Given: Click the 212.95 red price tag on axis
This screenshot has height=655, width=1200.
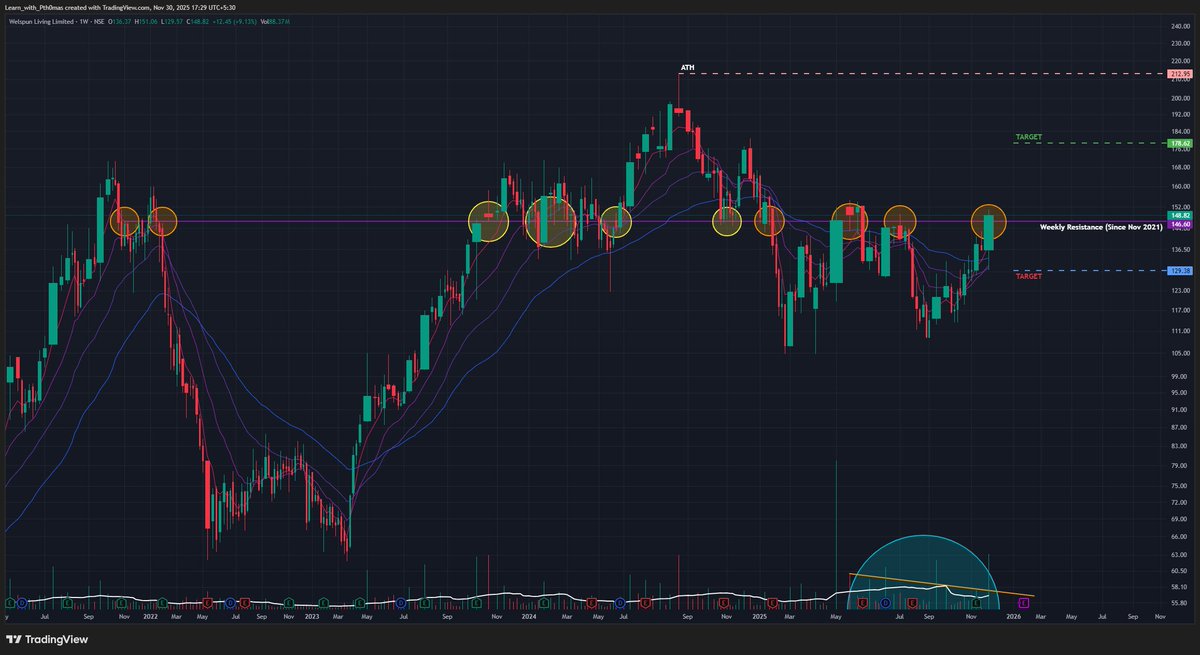Looking at the screenshot, I should (x=1178, y=73).
